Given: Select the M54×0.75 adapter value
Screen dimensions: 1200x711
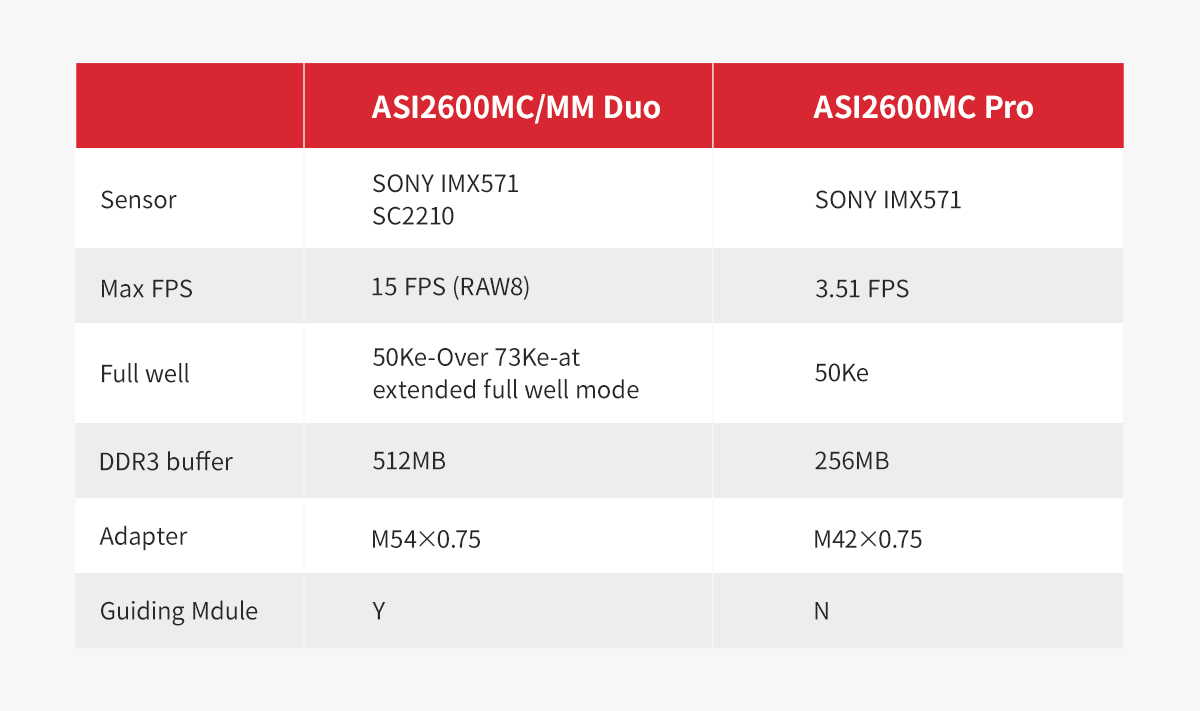Looking at the screenshot, I should 426,540.
